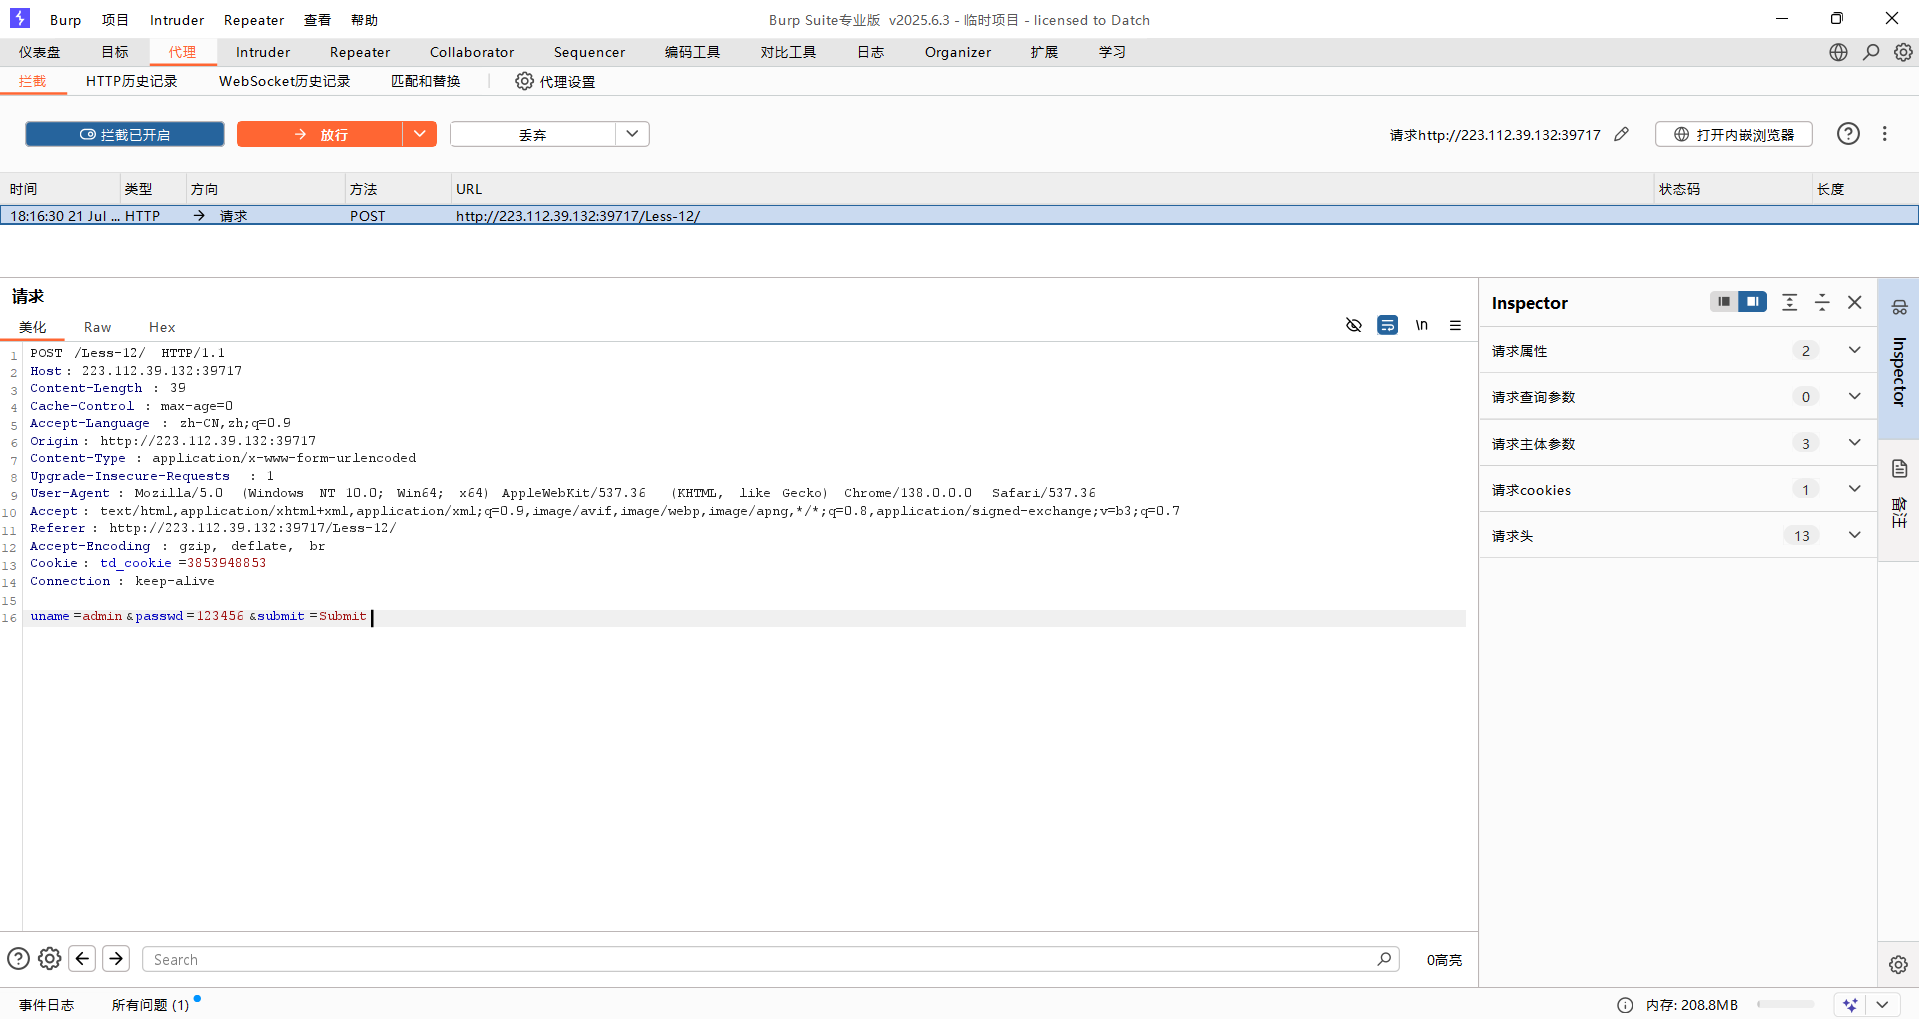Image resolution: width=1920 pixels, height=1020 pixels.
Task: Open the globe icon in top toolbar
Action: [x=1838, y=52]
